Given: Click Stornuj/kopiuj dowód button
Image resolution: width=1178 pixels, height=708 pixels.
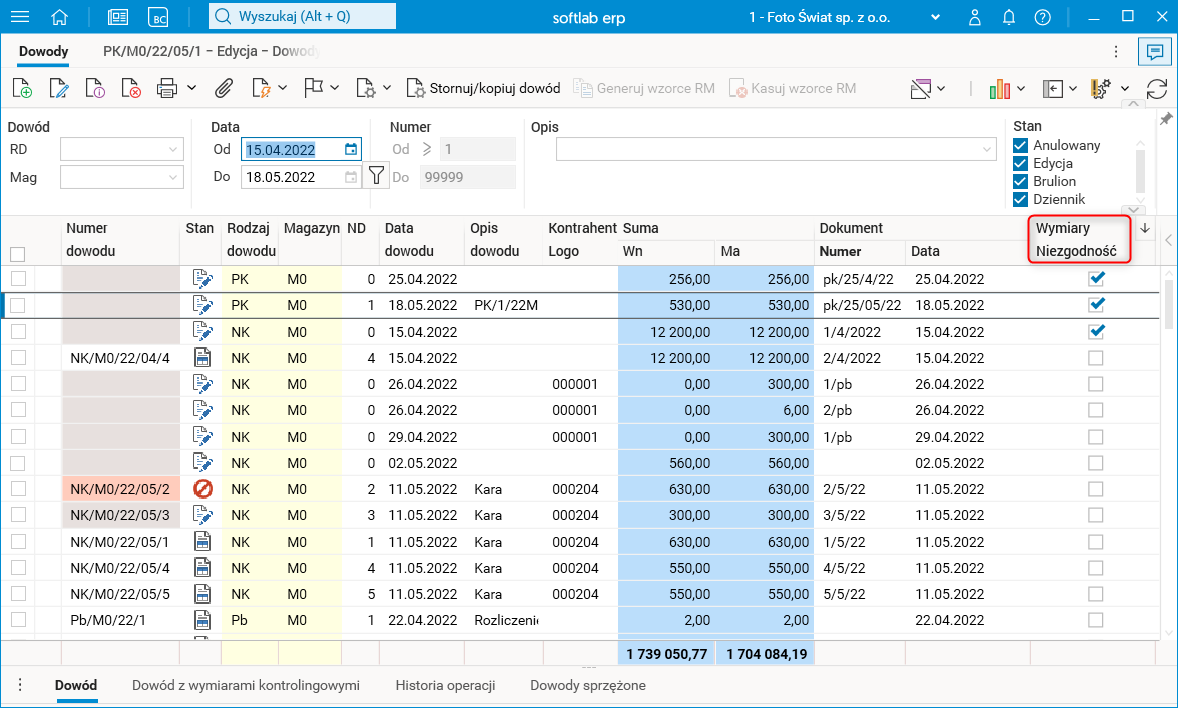Looking at the screenshot, I should (483, 89).
